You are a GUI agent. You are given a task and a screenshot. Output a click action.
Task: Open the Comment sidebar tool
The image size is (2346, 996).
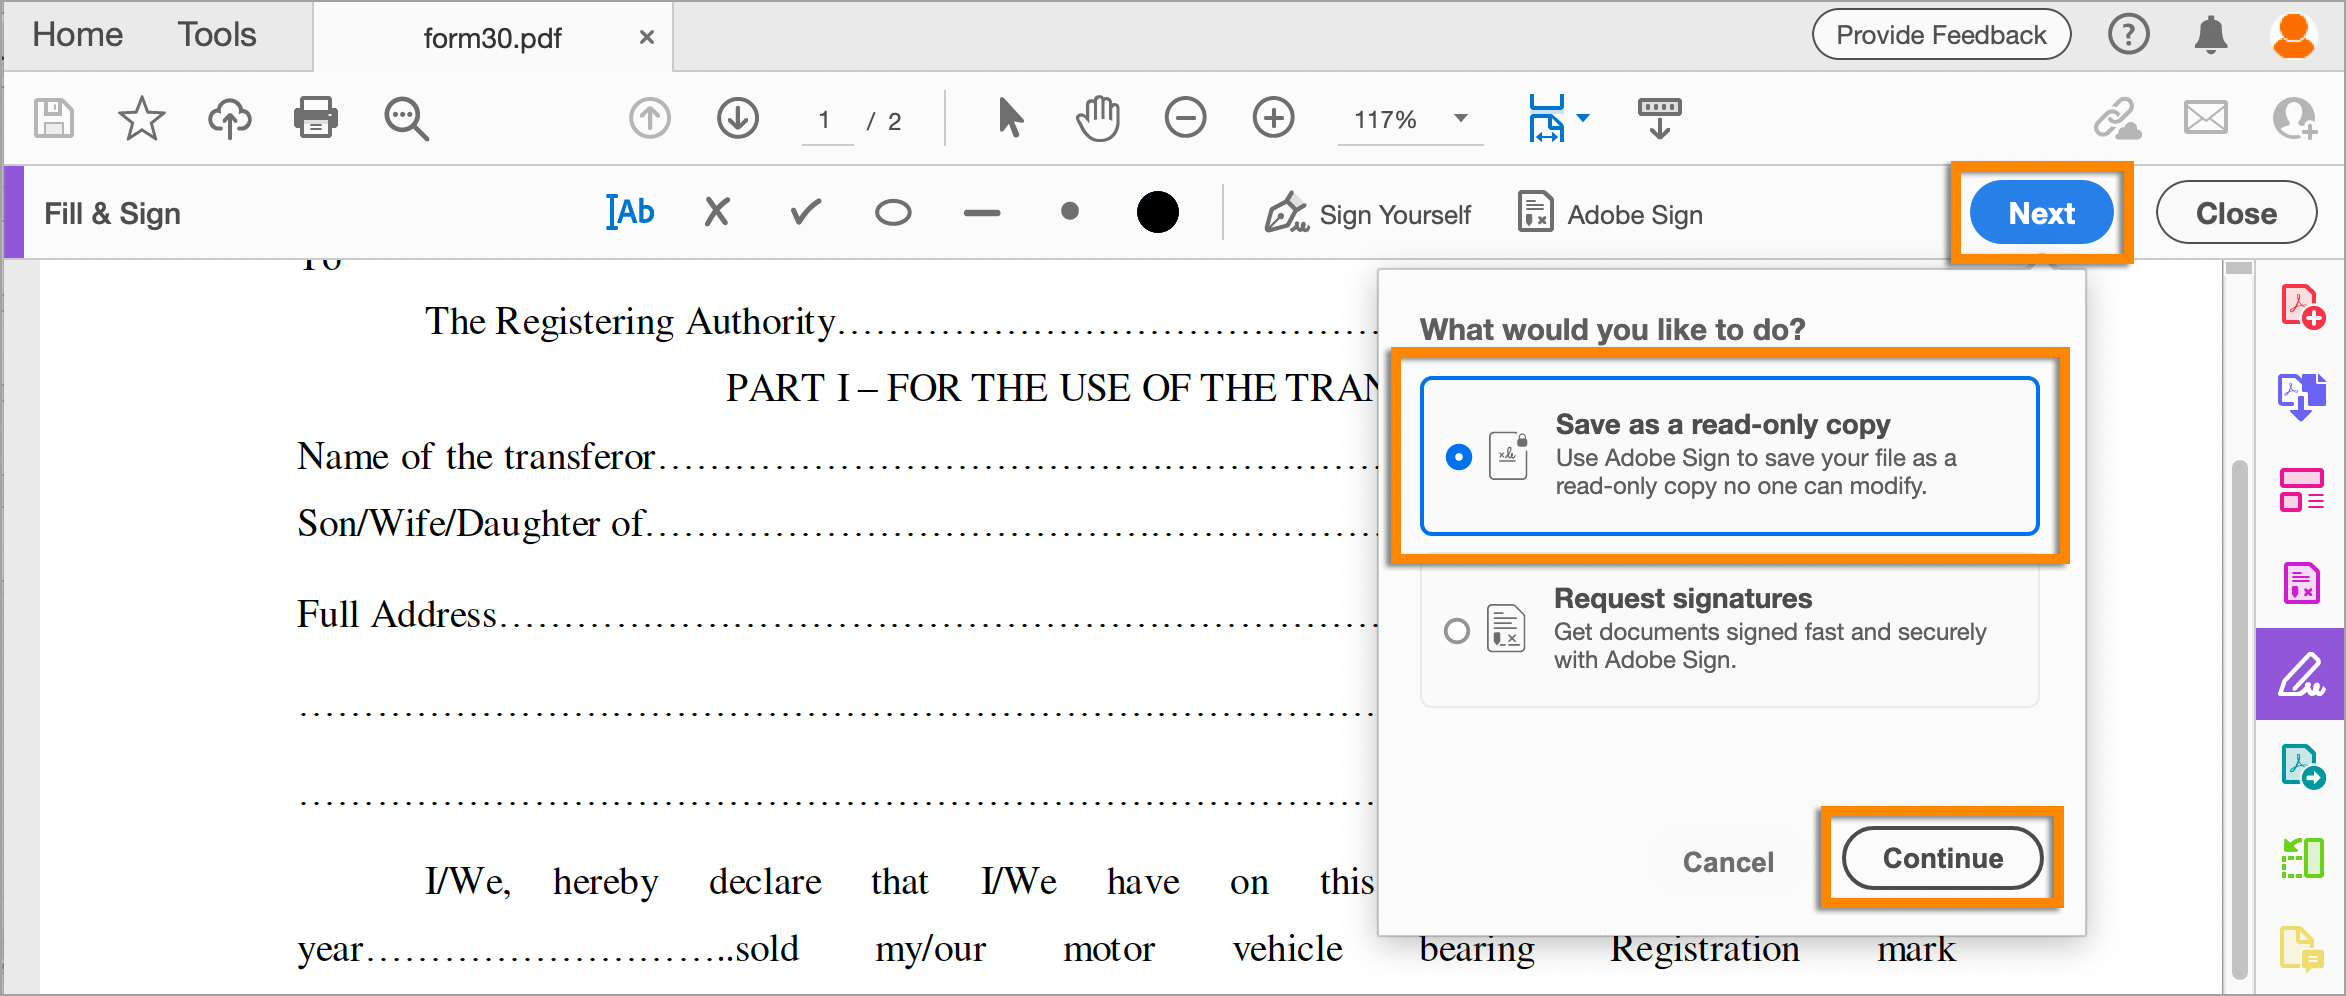(x=2302, y=950)
